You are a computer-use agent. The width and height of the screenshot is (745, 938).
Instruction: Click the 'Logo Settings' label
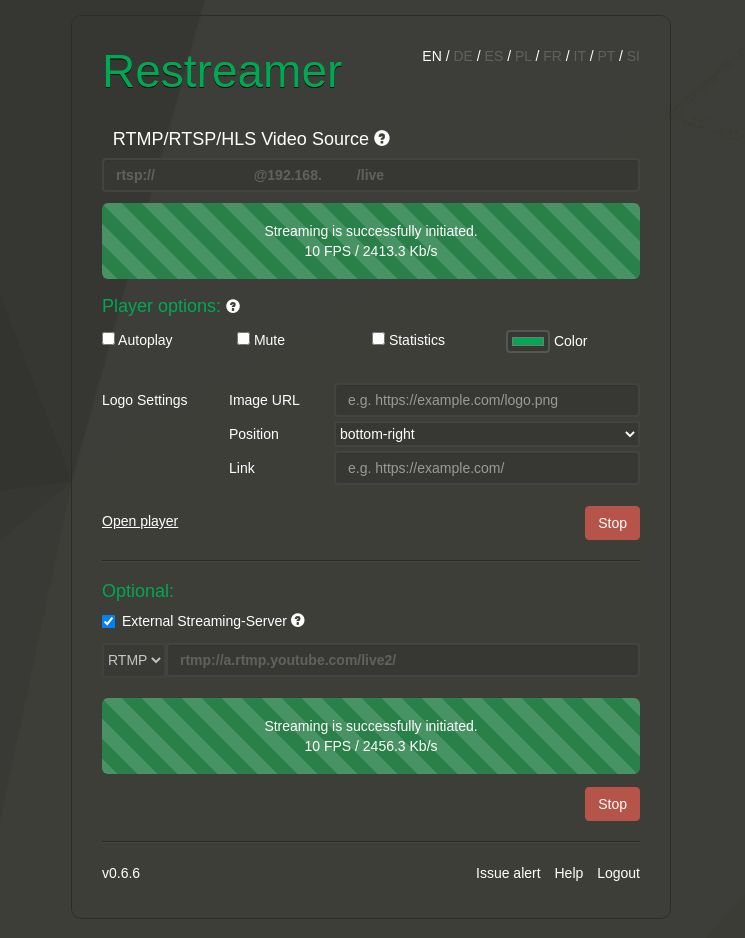point(145,400)
